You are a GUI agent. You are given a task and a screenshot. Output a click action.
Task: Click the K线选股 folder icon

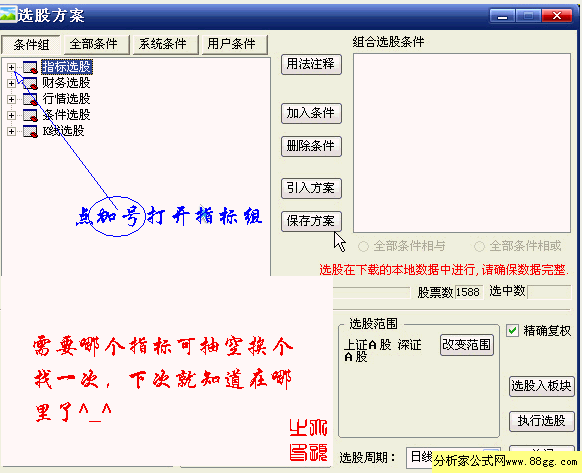pos(30,131)
